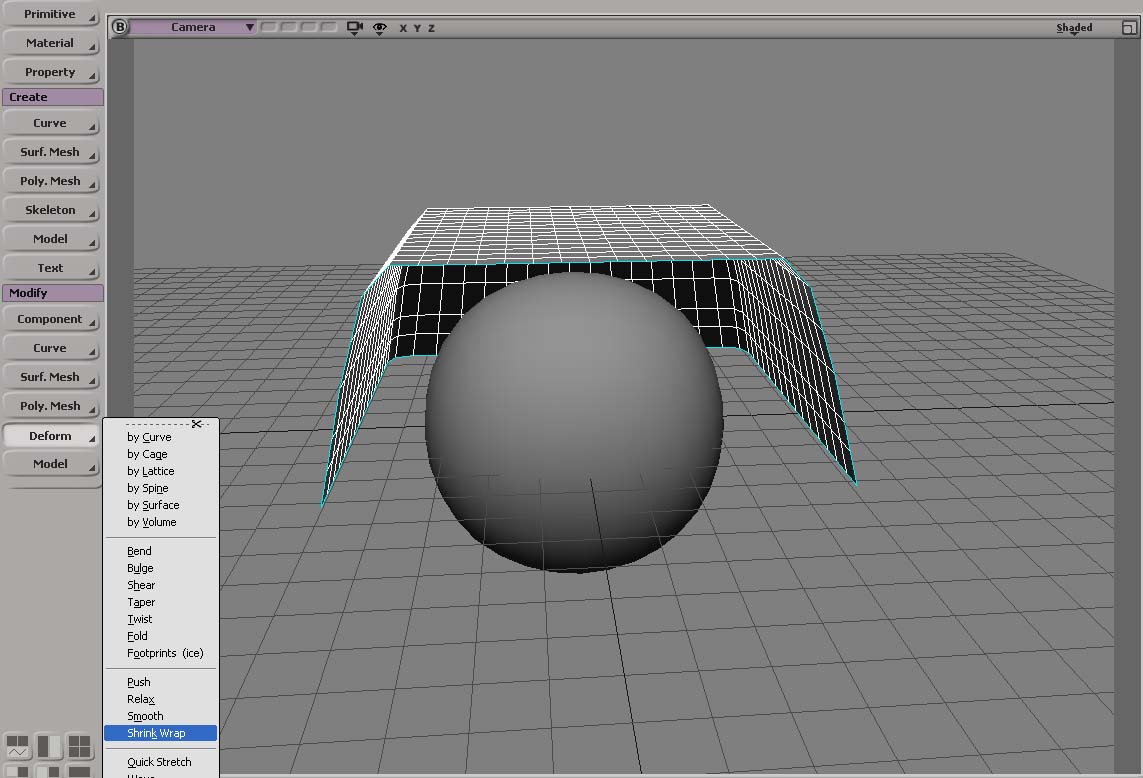Click the viewport letter B icon
Screen dimensions: 1143x778
(x=120, y=27)
